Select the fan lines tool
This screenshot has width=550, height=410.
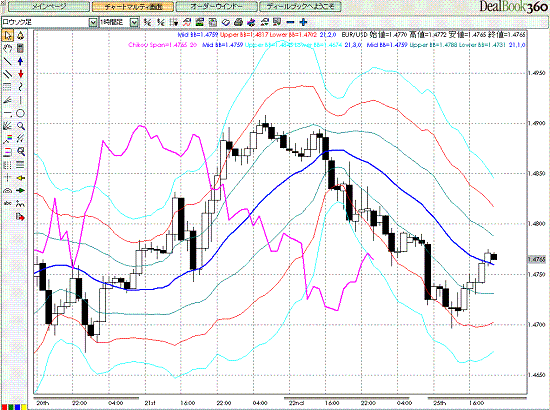(x=8, y=100)
